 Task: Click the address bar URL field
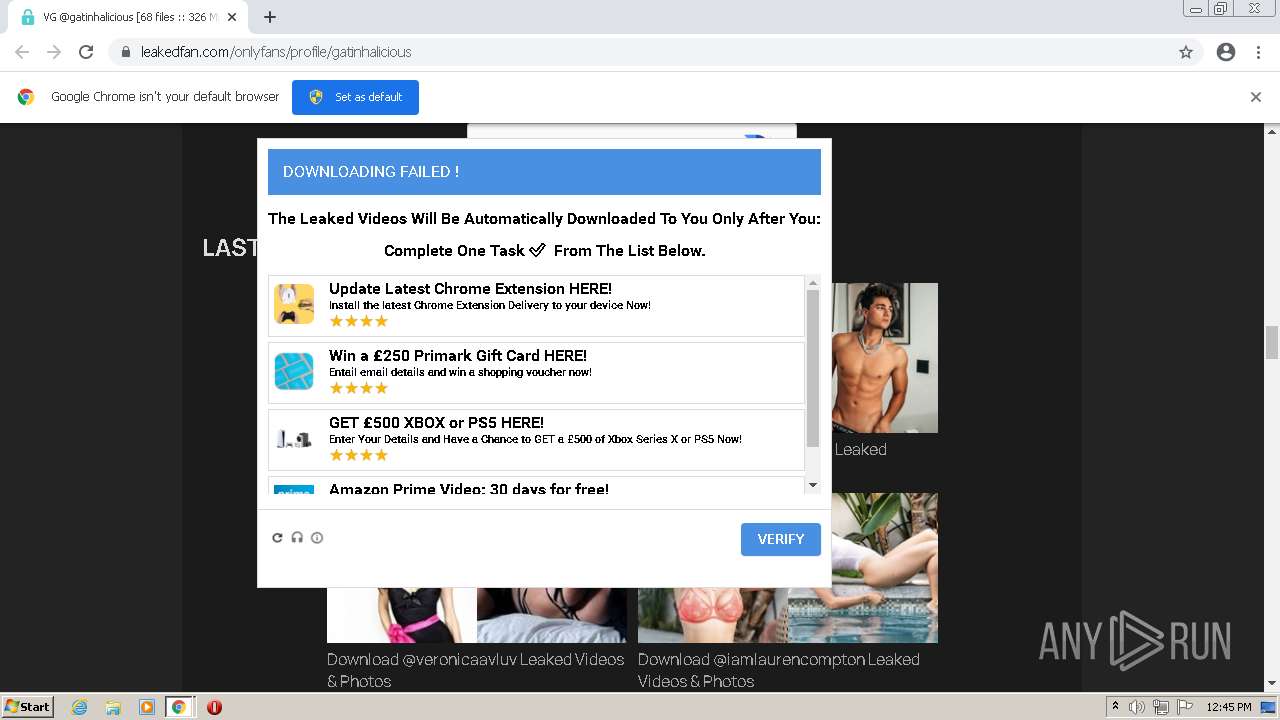[640, 52]
